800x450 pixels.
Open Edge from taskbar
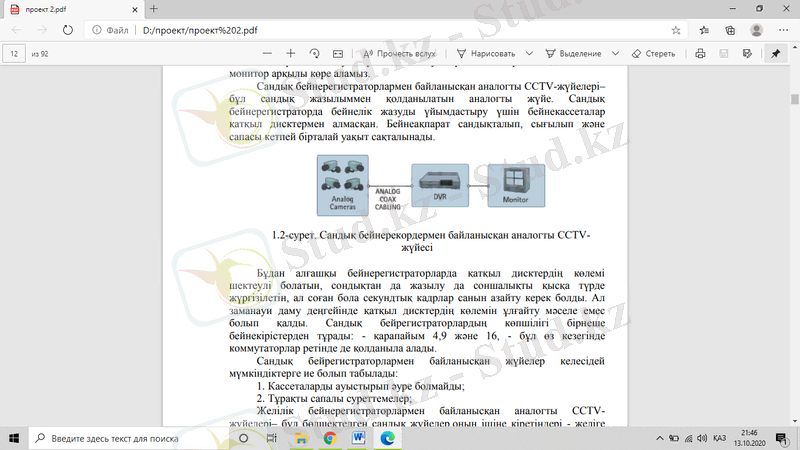coord(387,438)
